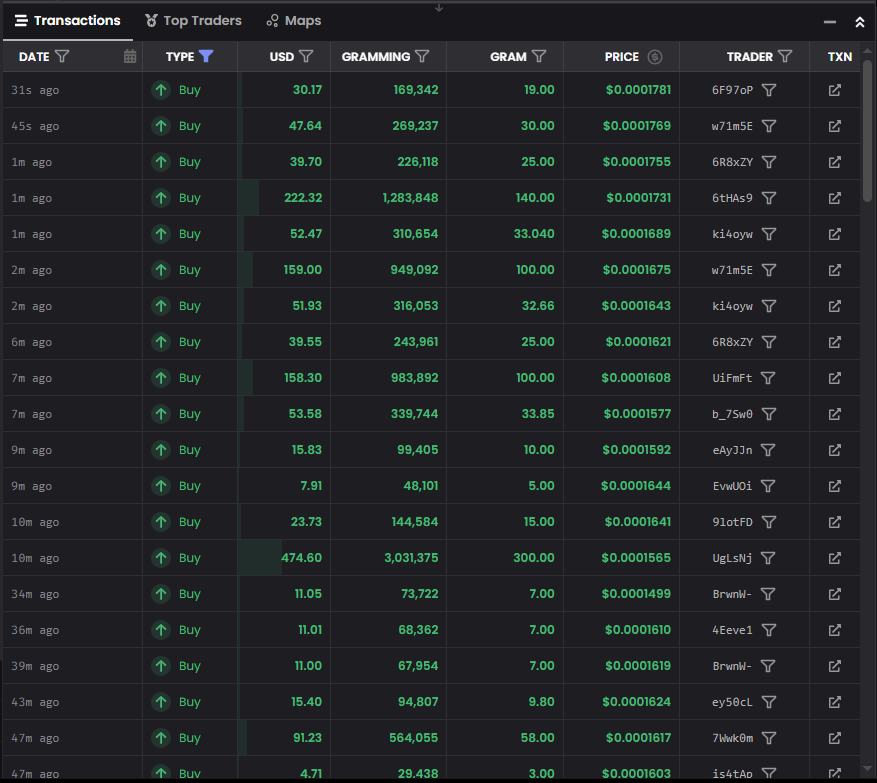Filter trades by trader 6F97oP

pos(770,90)
